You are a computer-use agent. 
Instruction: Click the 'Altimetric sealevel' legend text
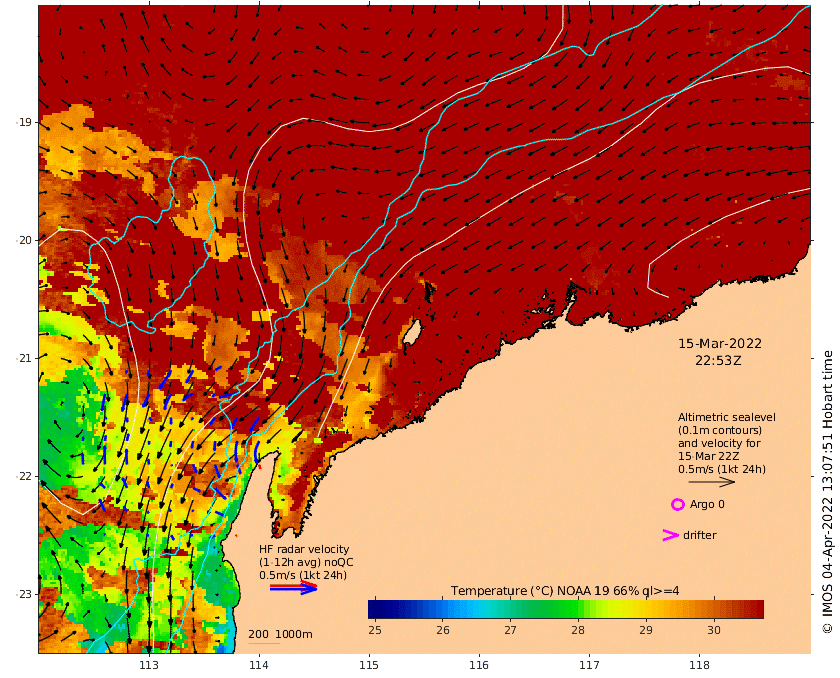tap(726, 417)
